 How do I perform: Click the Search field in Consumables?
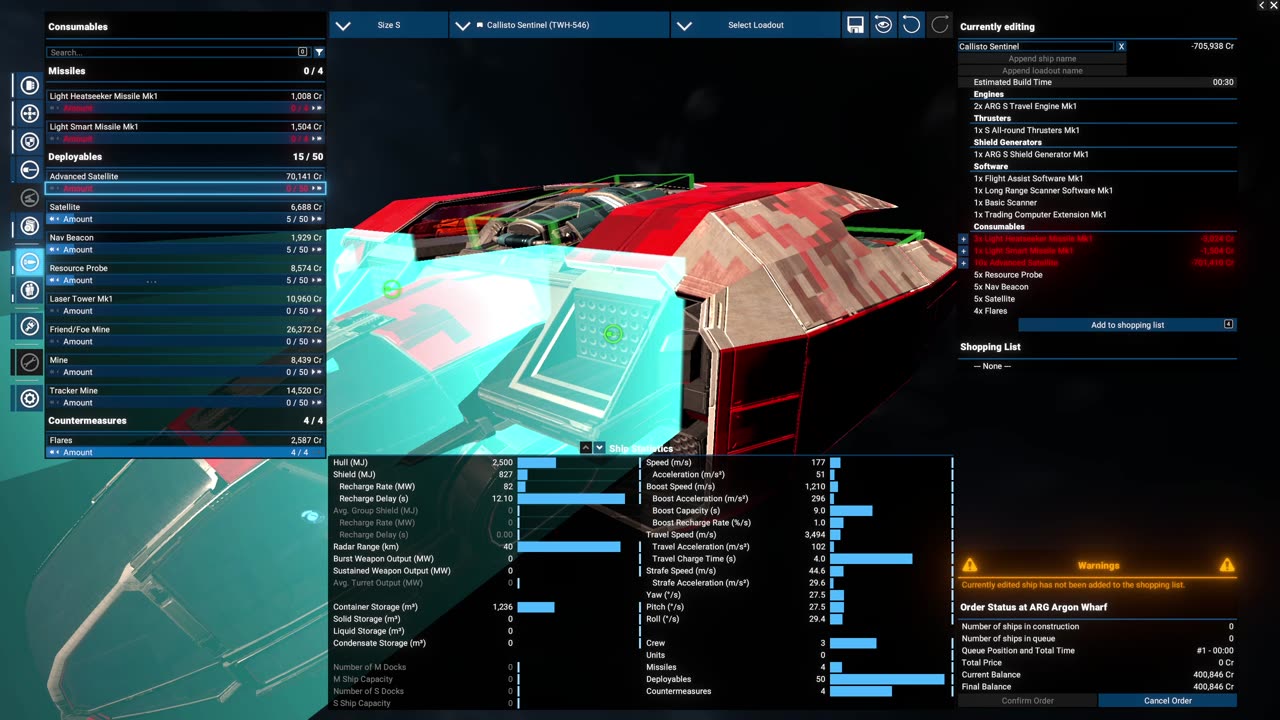coord(178,52)
